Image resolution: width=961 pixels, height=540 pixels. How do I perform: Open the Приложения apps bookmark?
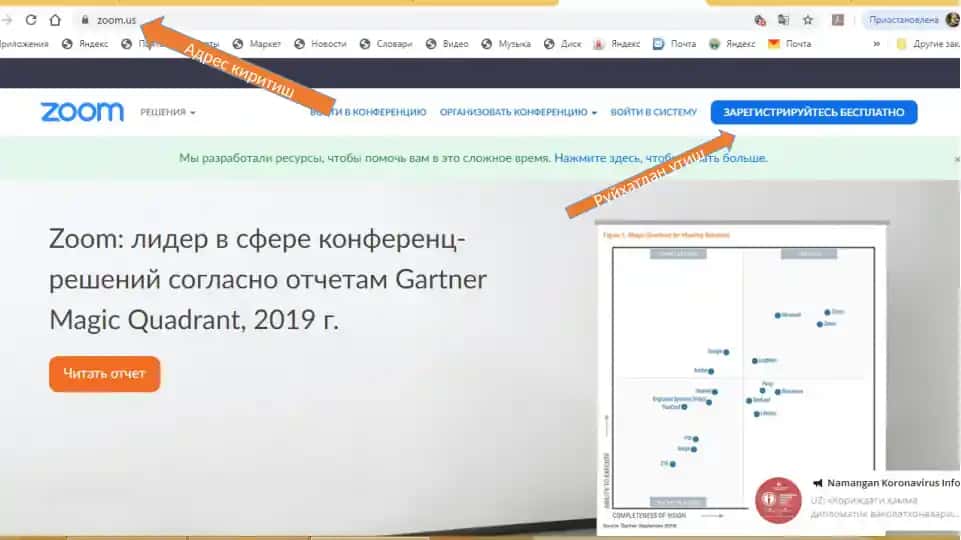point(23,44)
